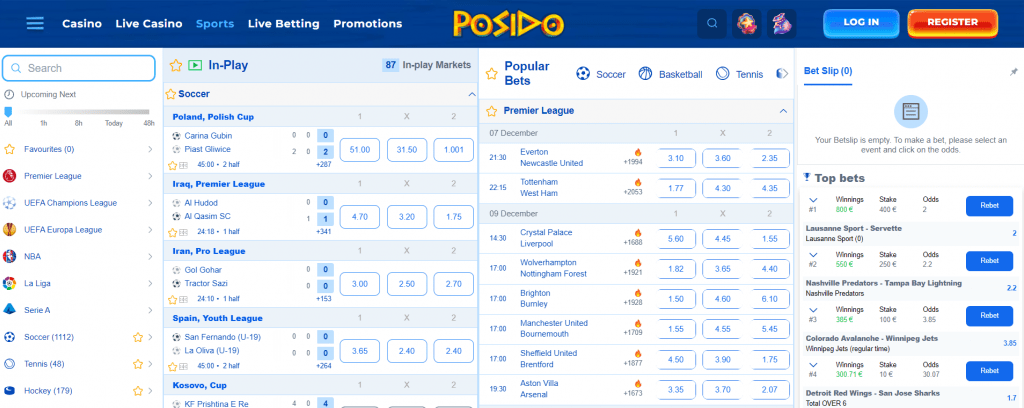Click the NBA logo icon
This screenshot has height=408, width=1024.
(x=9, y=257)
